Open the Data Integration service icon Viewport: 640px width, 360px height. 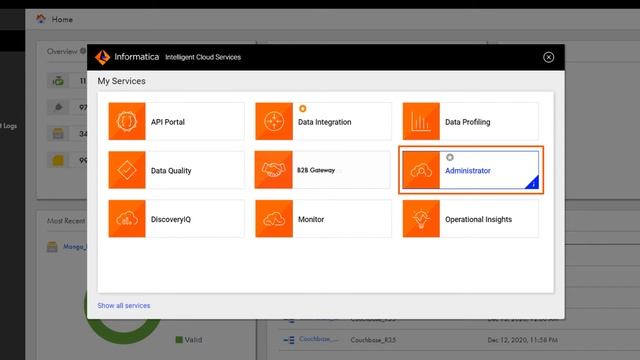pos(274,121)
